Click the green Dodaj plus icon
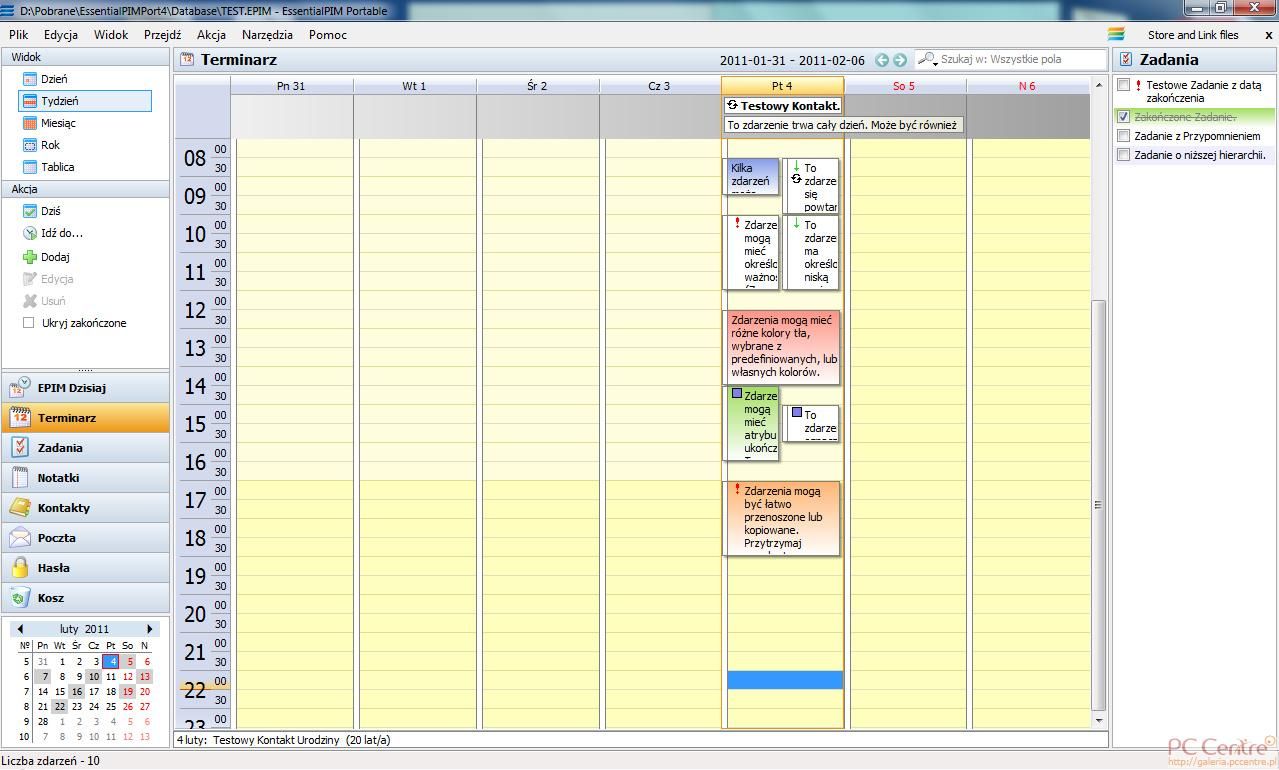 (x=30, y=257)
